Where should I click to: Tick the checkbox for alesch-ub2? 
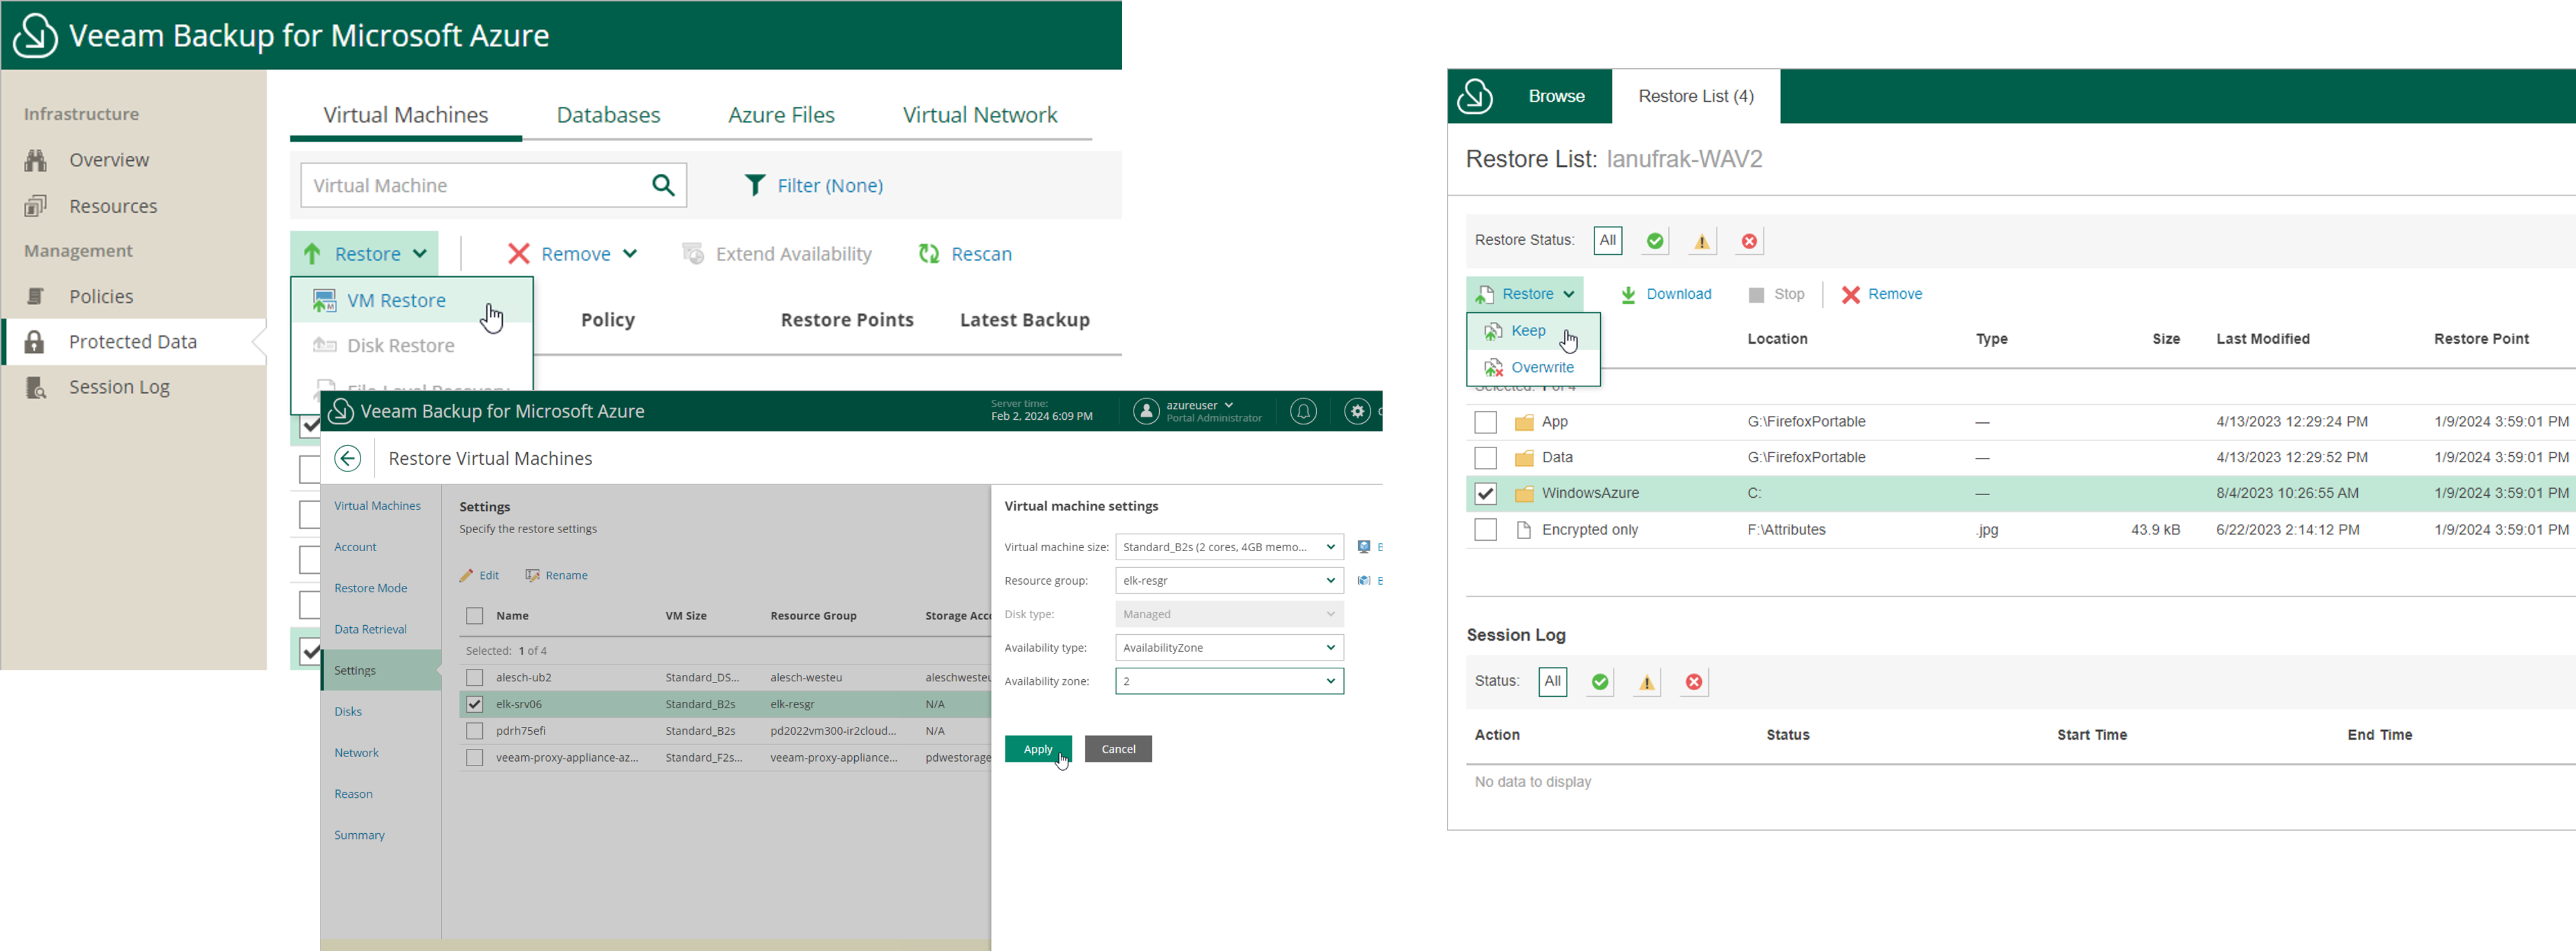(x=475, y=678)
